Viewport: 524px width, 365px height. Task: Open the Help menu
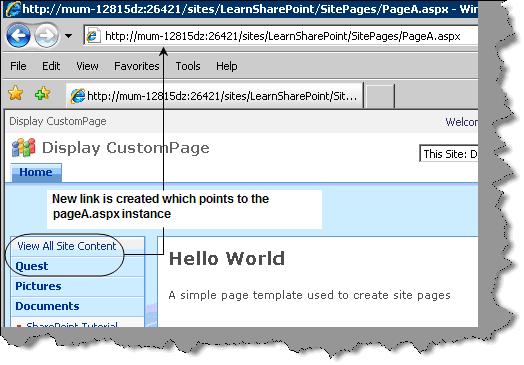227,66
